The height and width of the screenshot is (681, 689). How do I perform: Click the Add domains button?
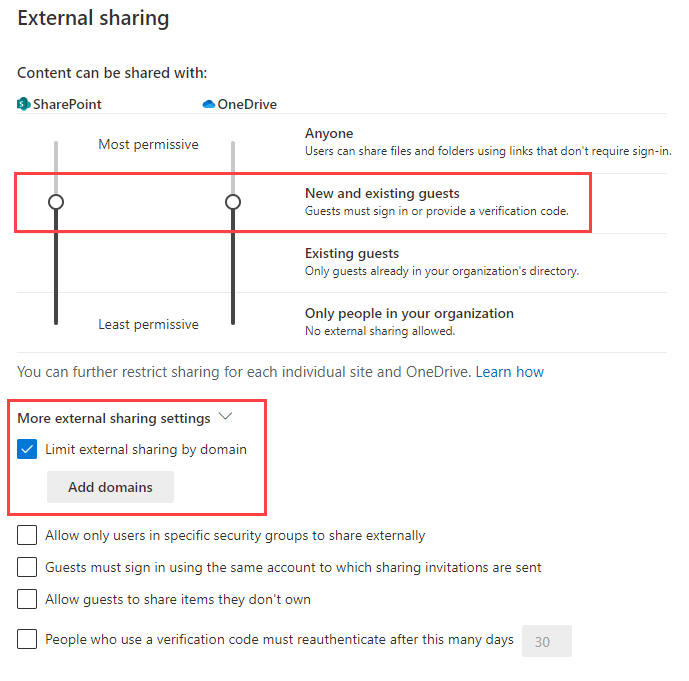[110, 487]
